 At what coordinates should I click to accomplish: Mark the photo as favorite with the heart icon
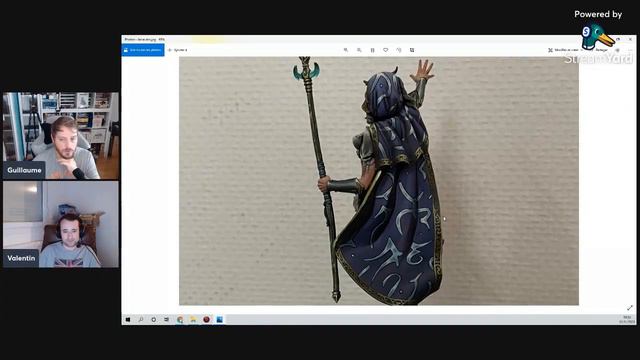(x=386, y=50)
